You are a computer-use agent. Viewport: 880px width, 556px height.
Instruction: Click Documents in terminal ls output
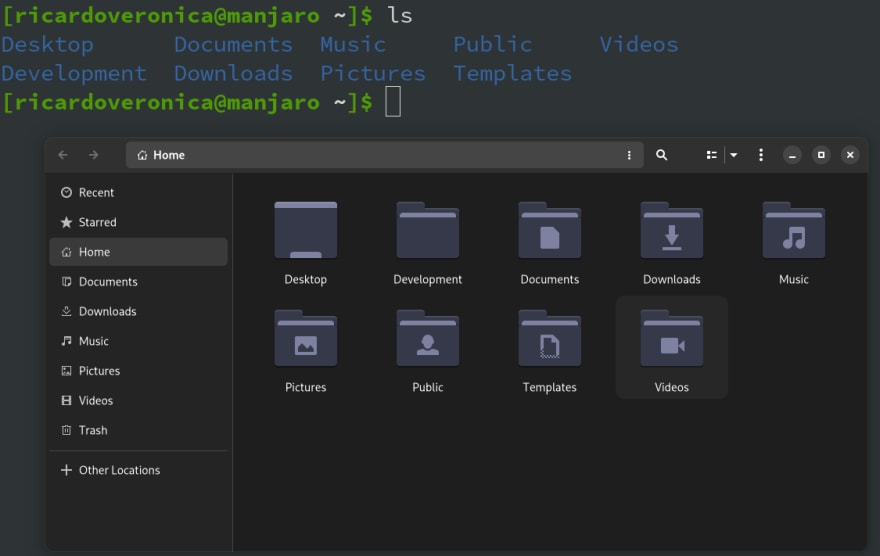tap(233, 44)
